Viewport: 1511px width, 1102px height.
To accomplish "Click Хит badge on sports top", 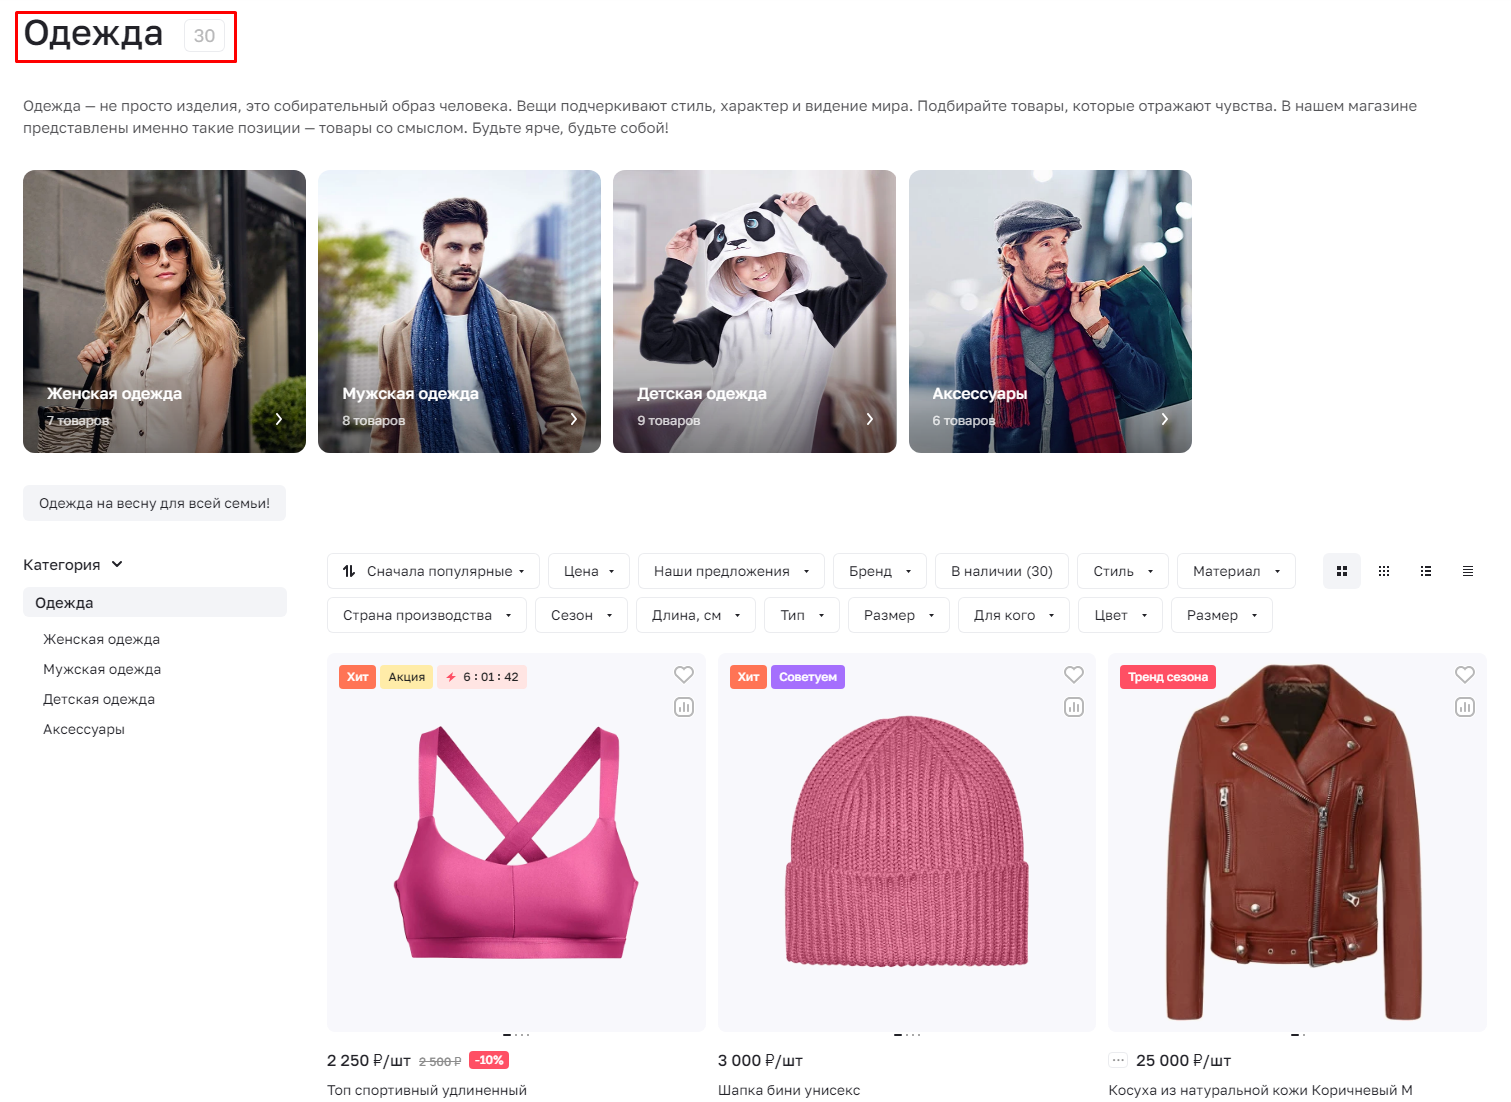I will pos(357,677).
